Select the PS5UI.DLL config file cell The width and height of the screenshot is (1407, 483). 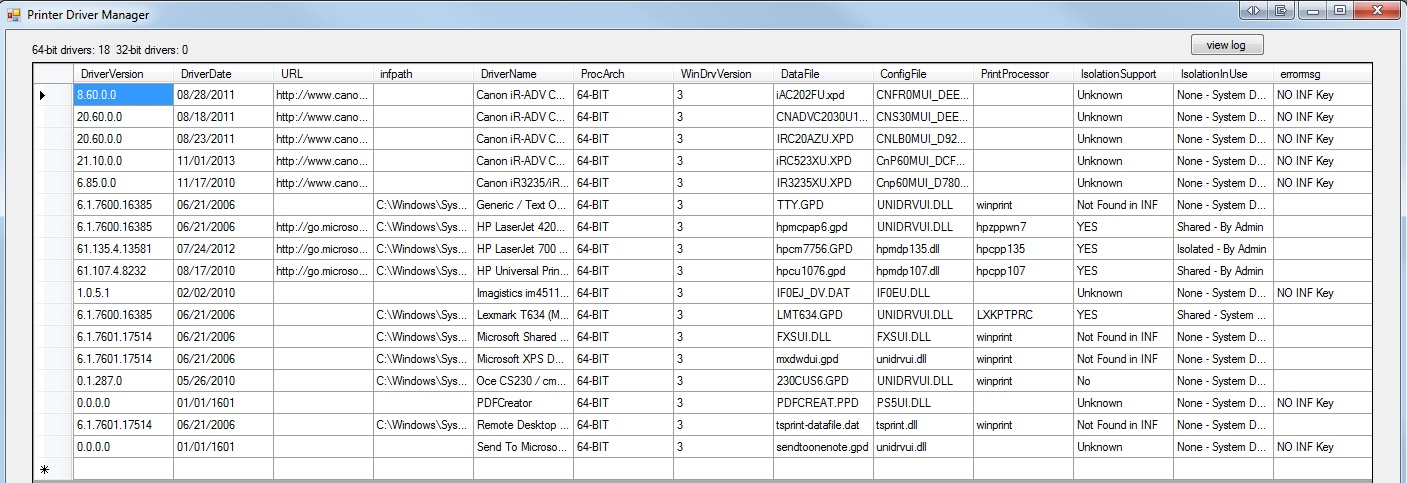(923, 403)
